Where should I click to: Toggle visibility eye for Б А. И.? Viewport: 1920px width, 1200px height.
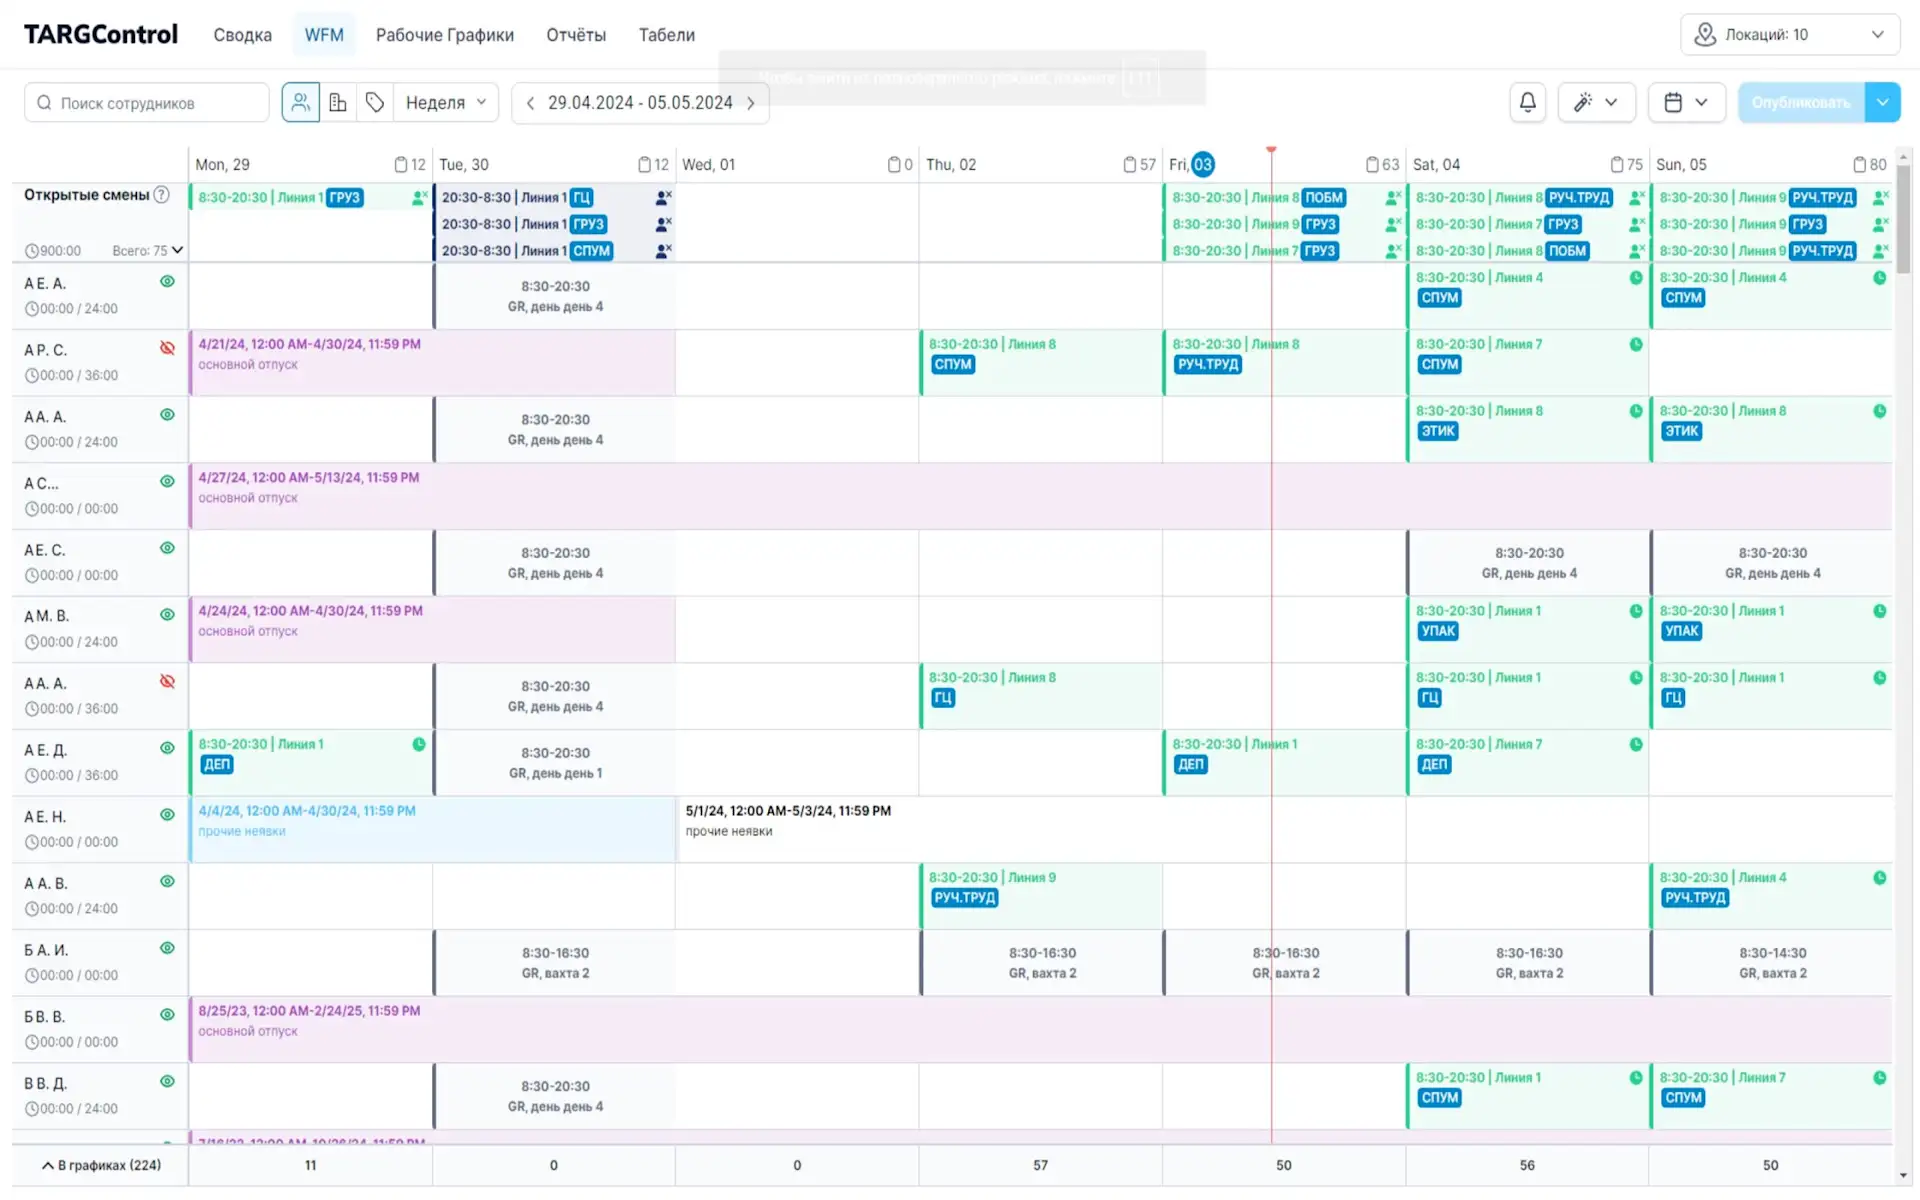click(x=167, y=948)
